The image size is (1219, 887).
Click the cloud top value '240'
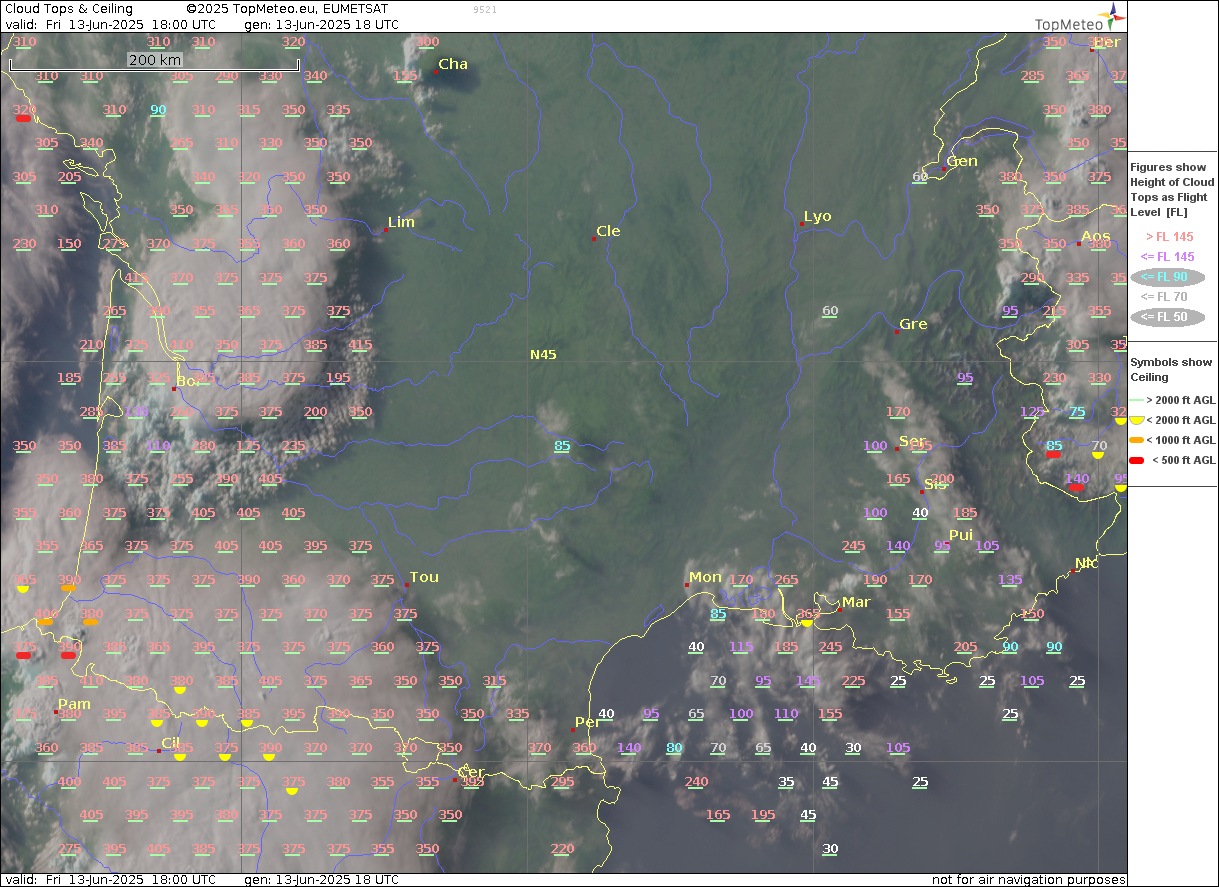pos(696,782)
